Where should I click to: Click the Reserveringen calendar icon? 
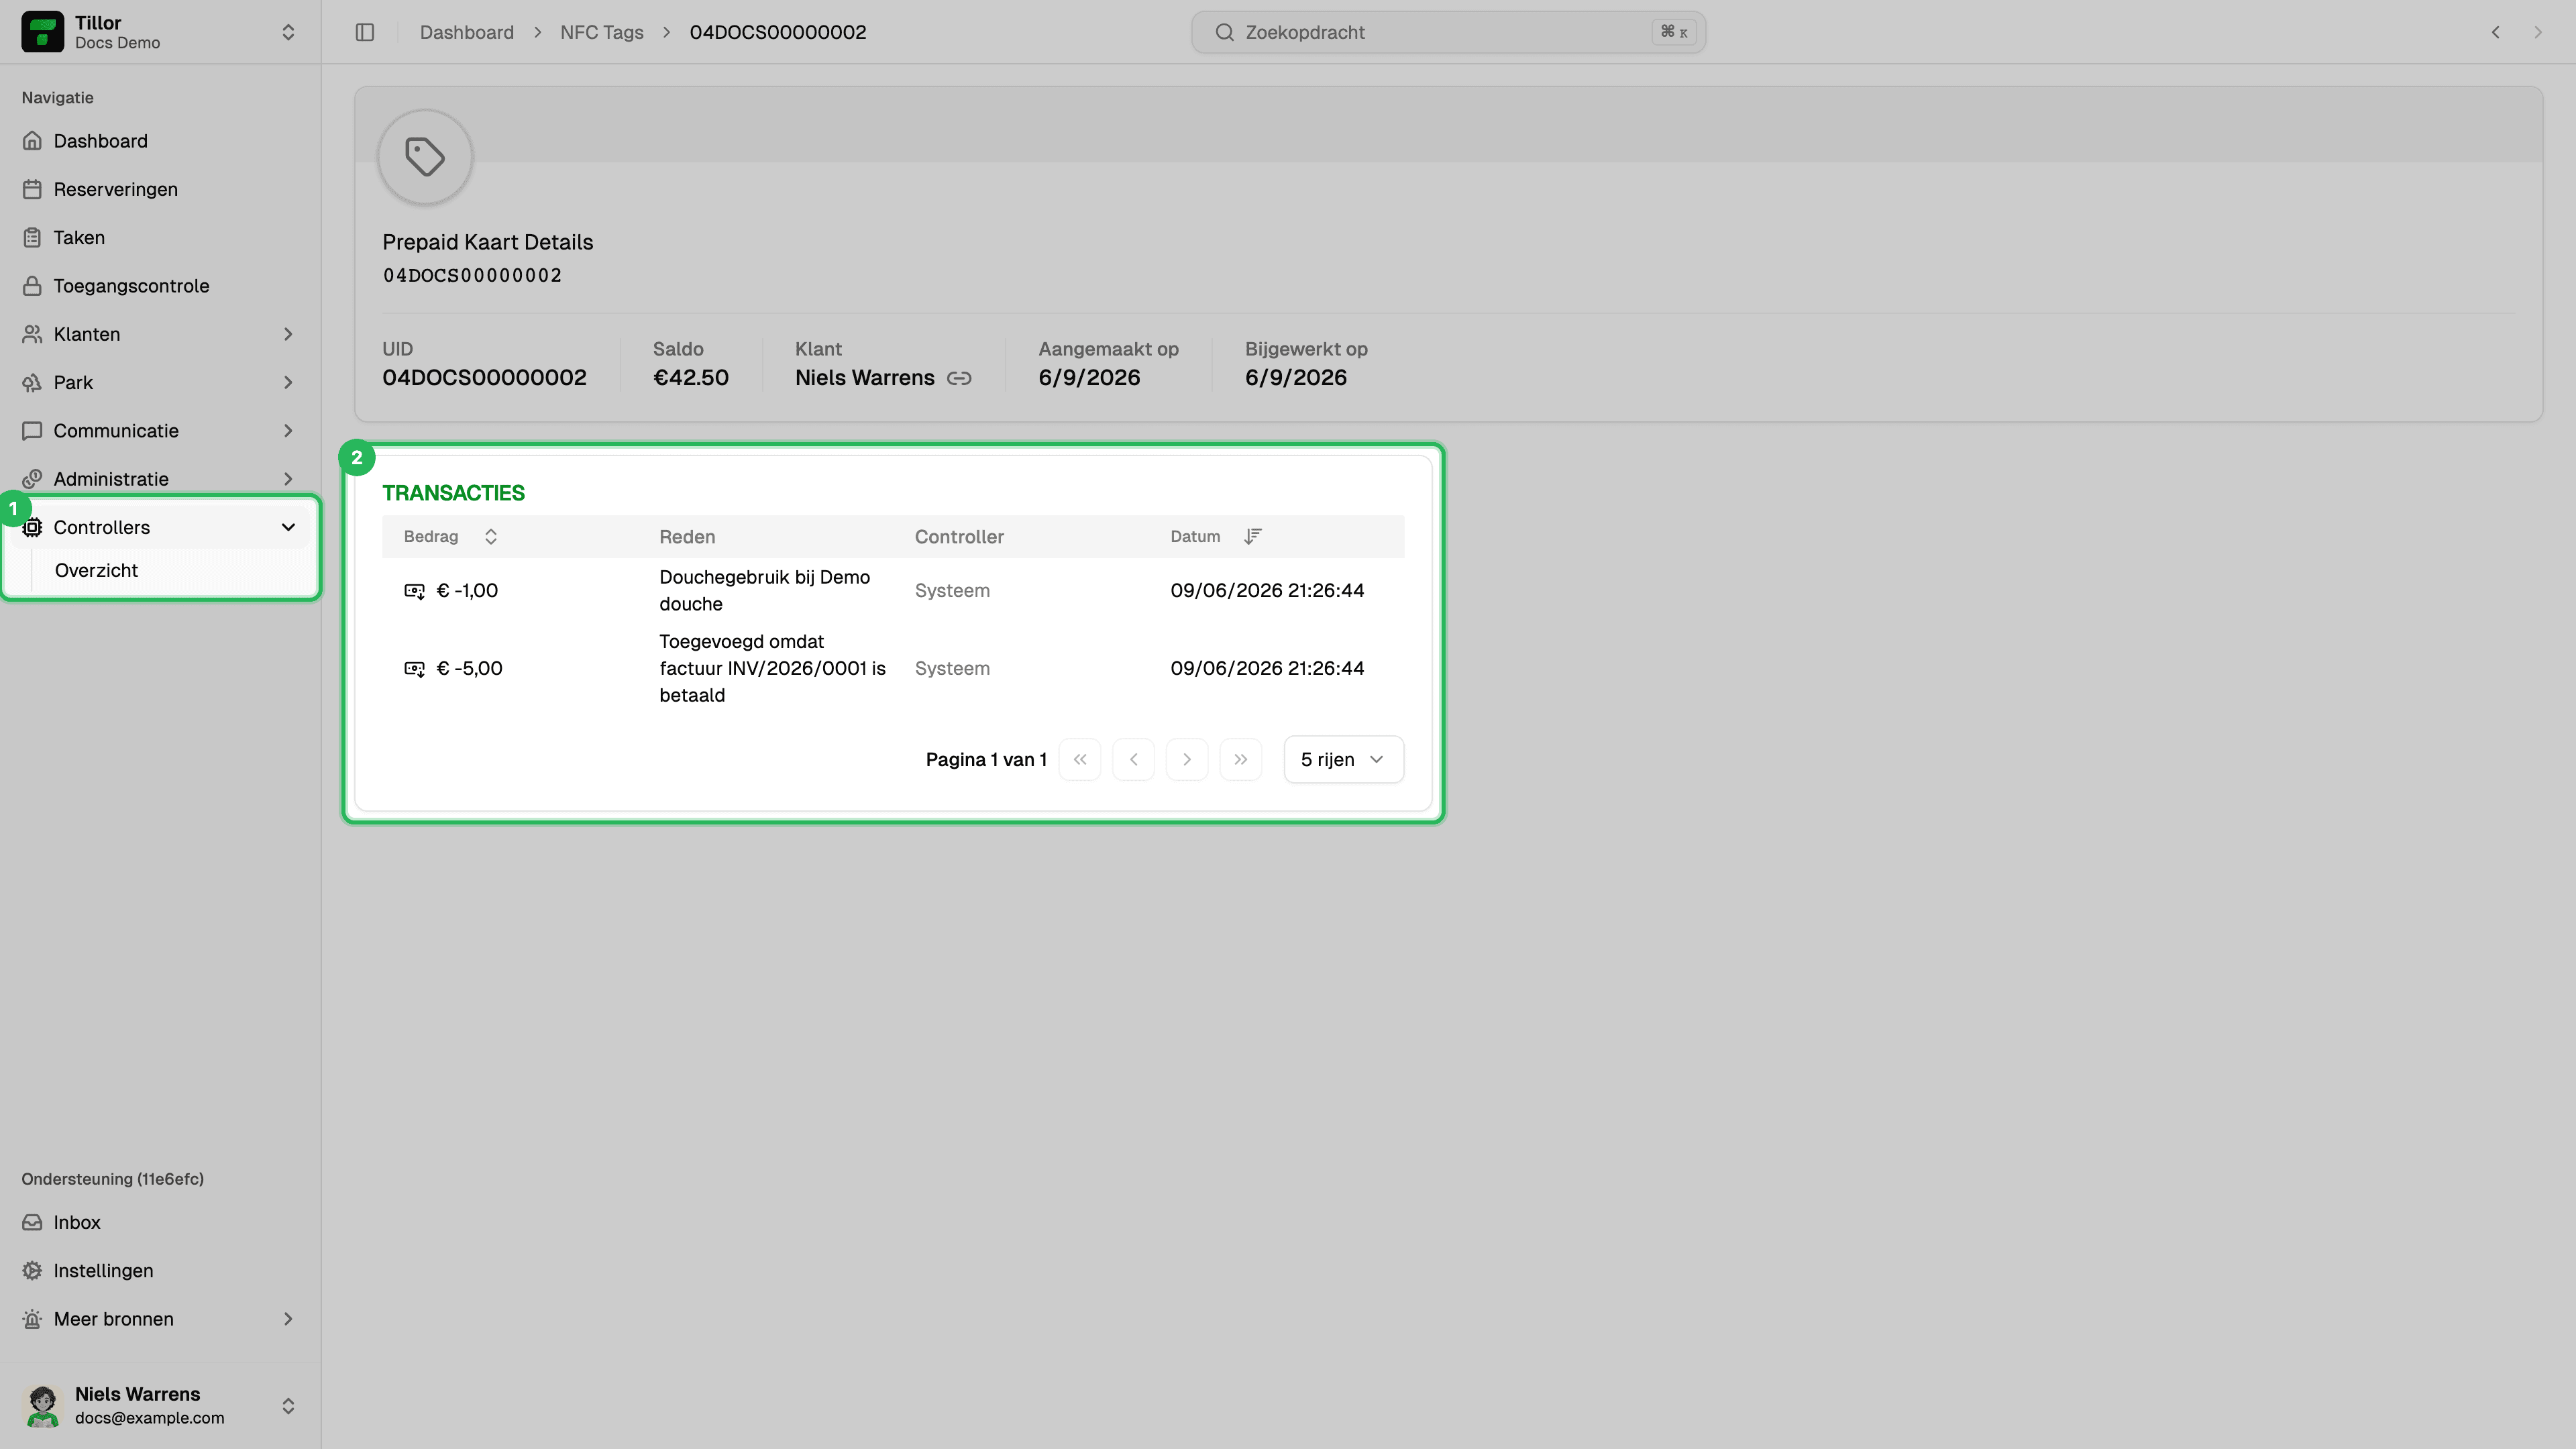(32, 189)
